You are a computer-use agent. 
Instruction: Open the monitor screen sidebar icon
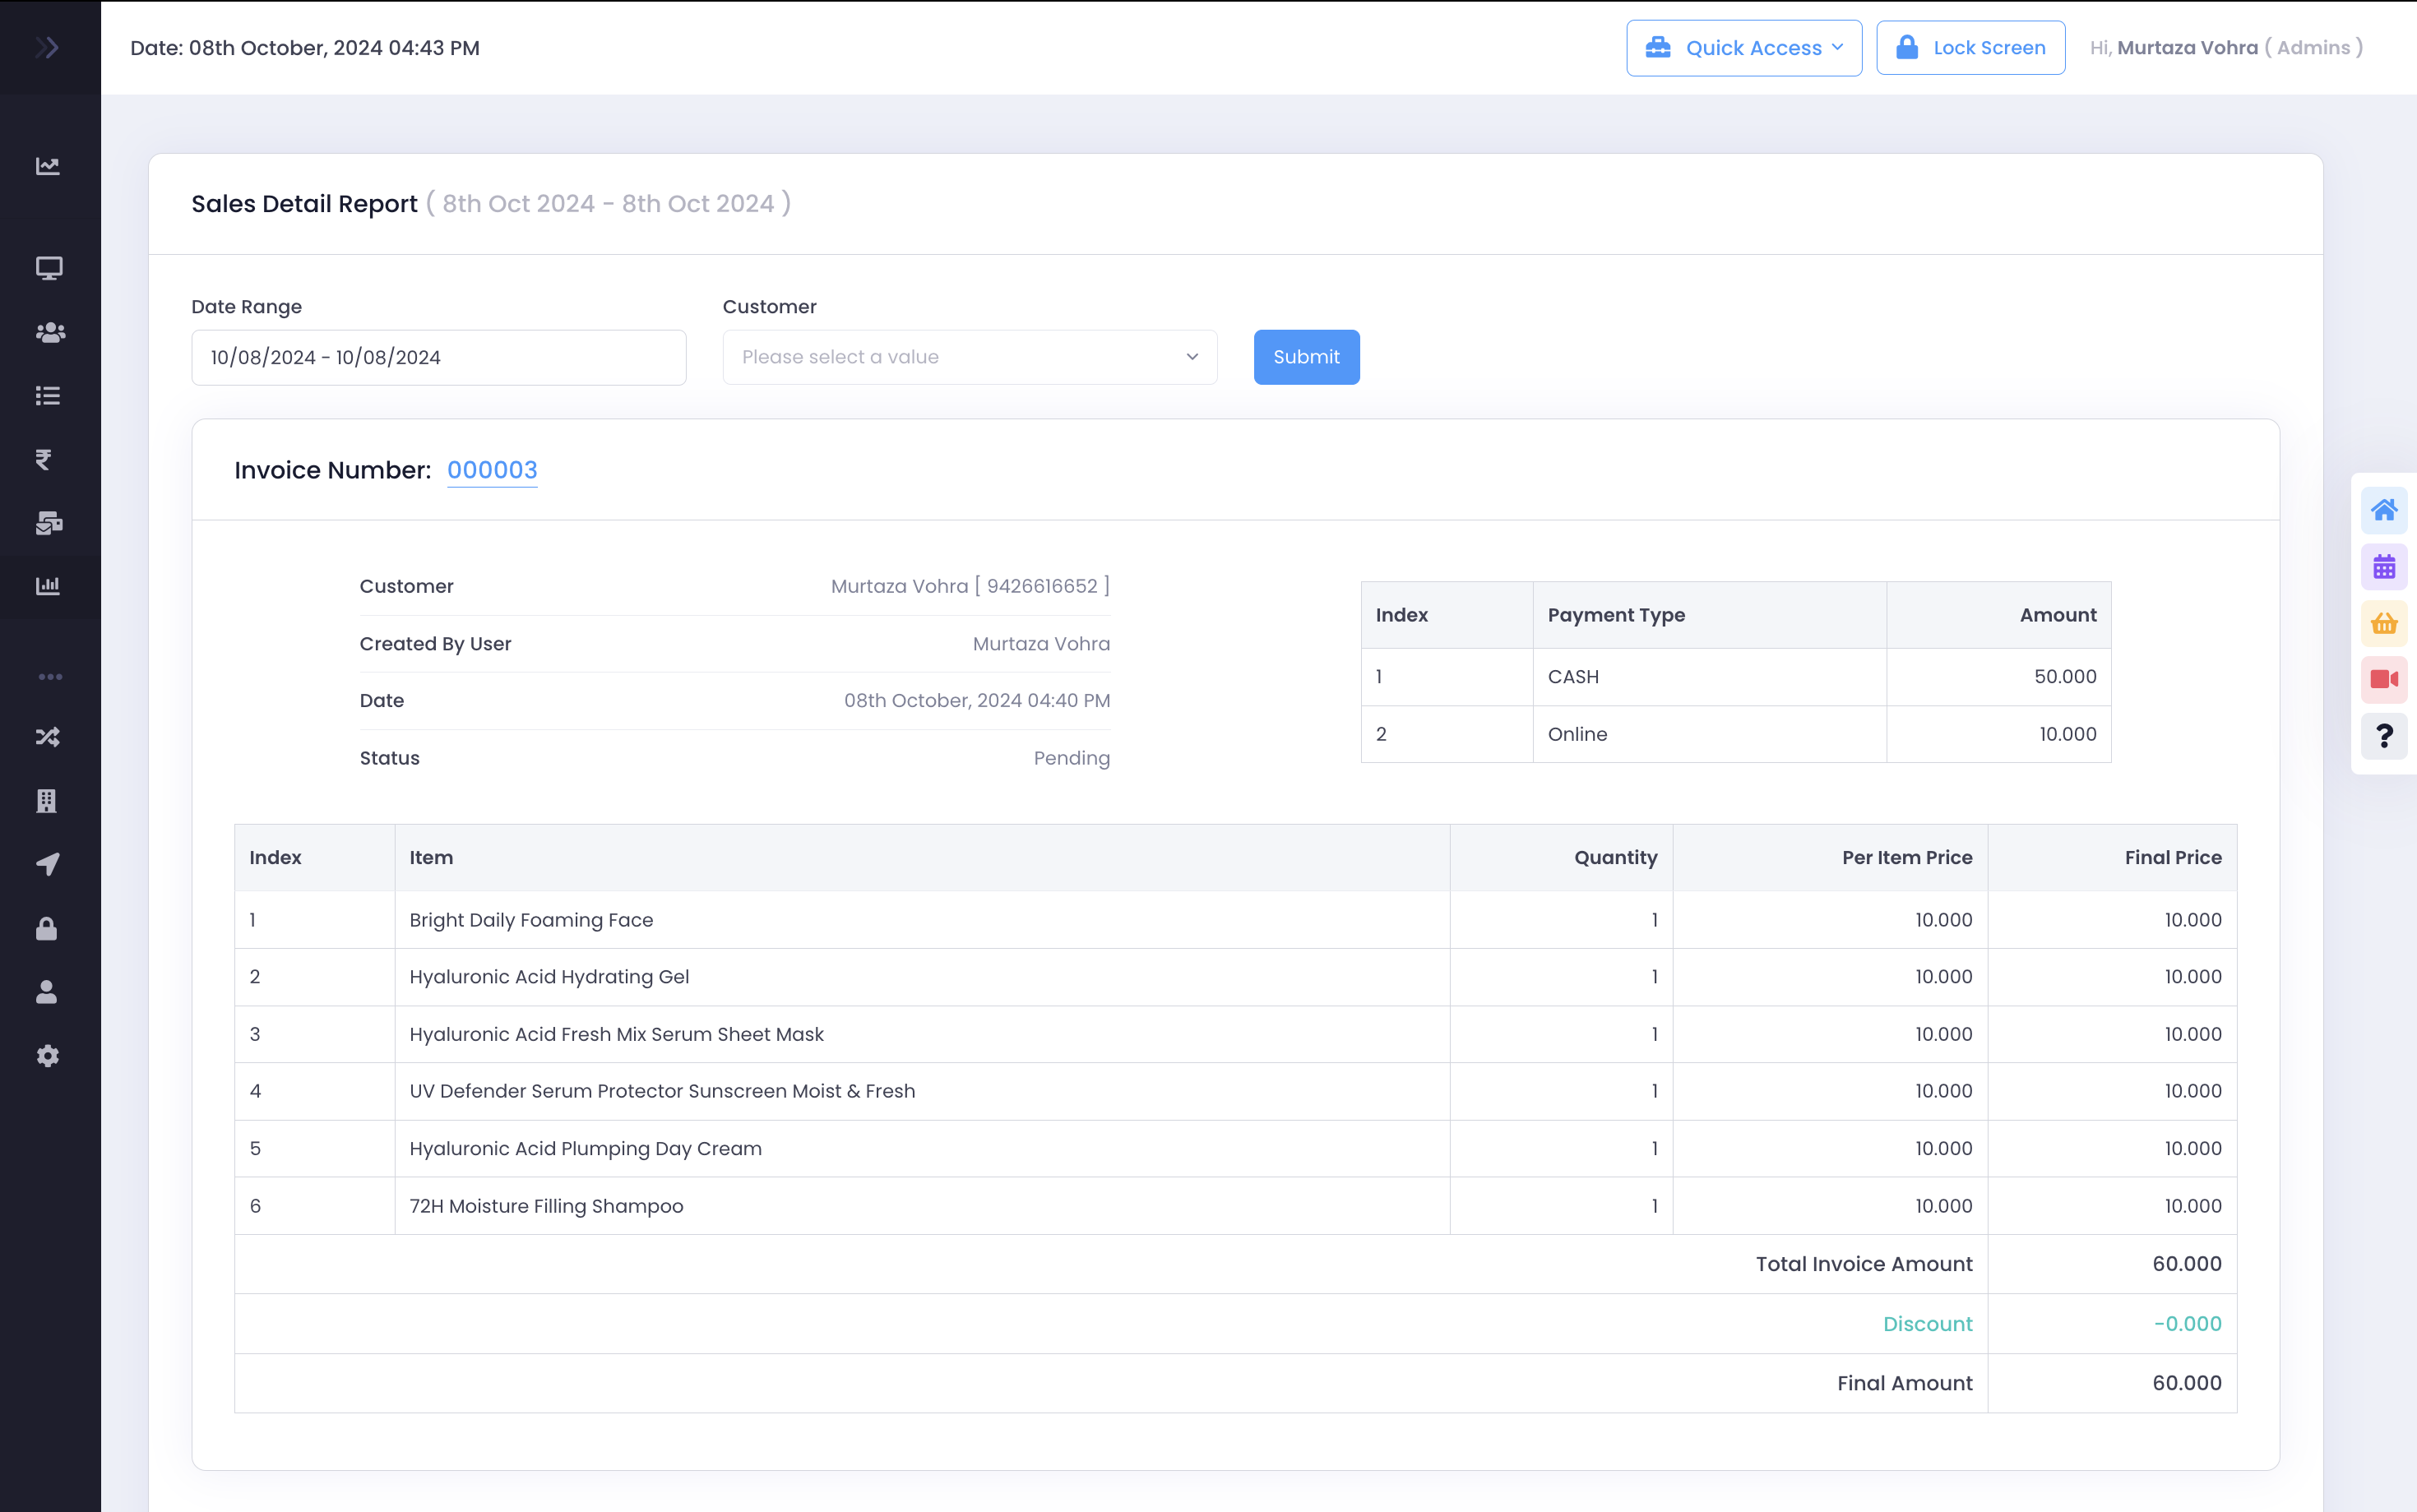coord(49,268)
